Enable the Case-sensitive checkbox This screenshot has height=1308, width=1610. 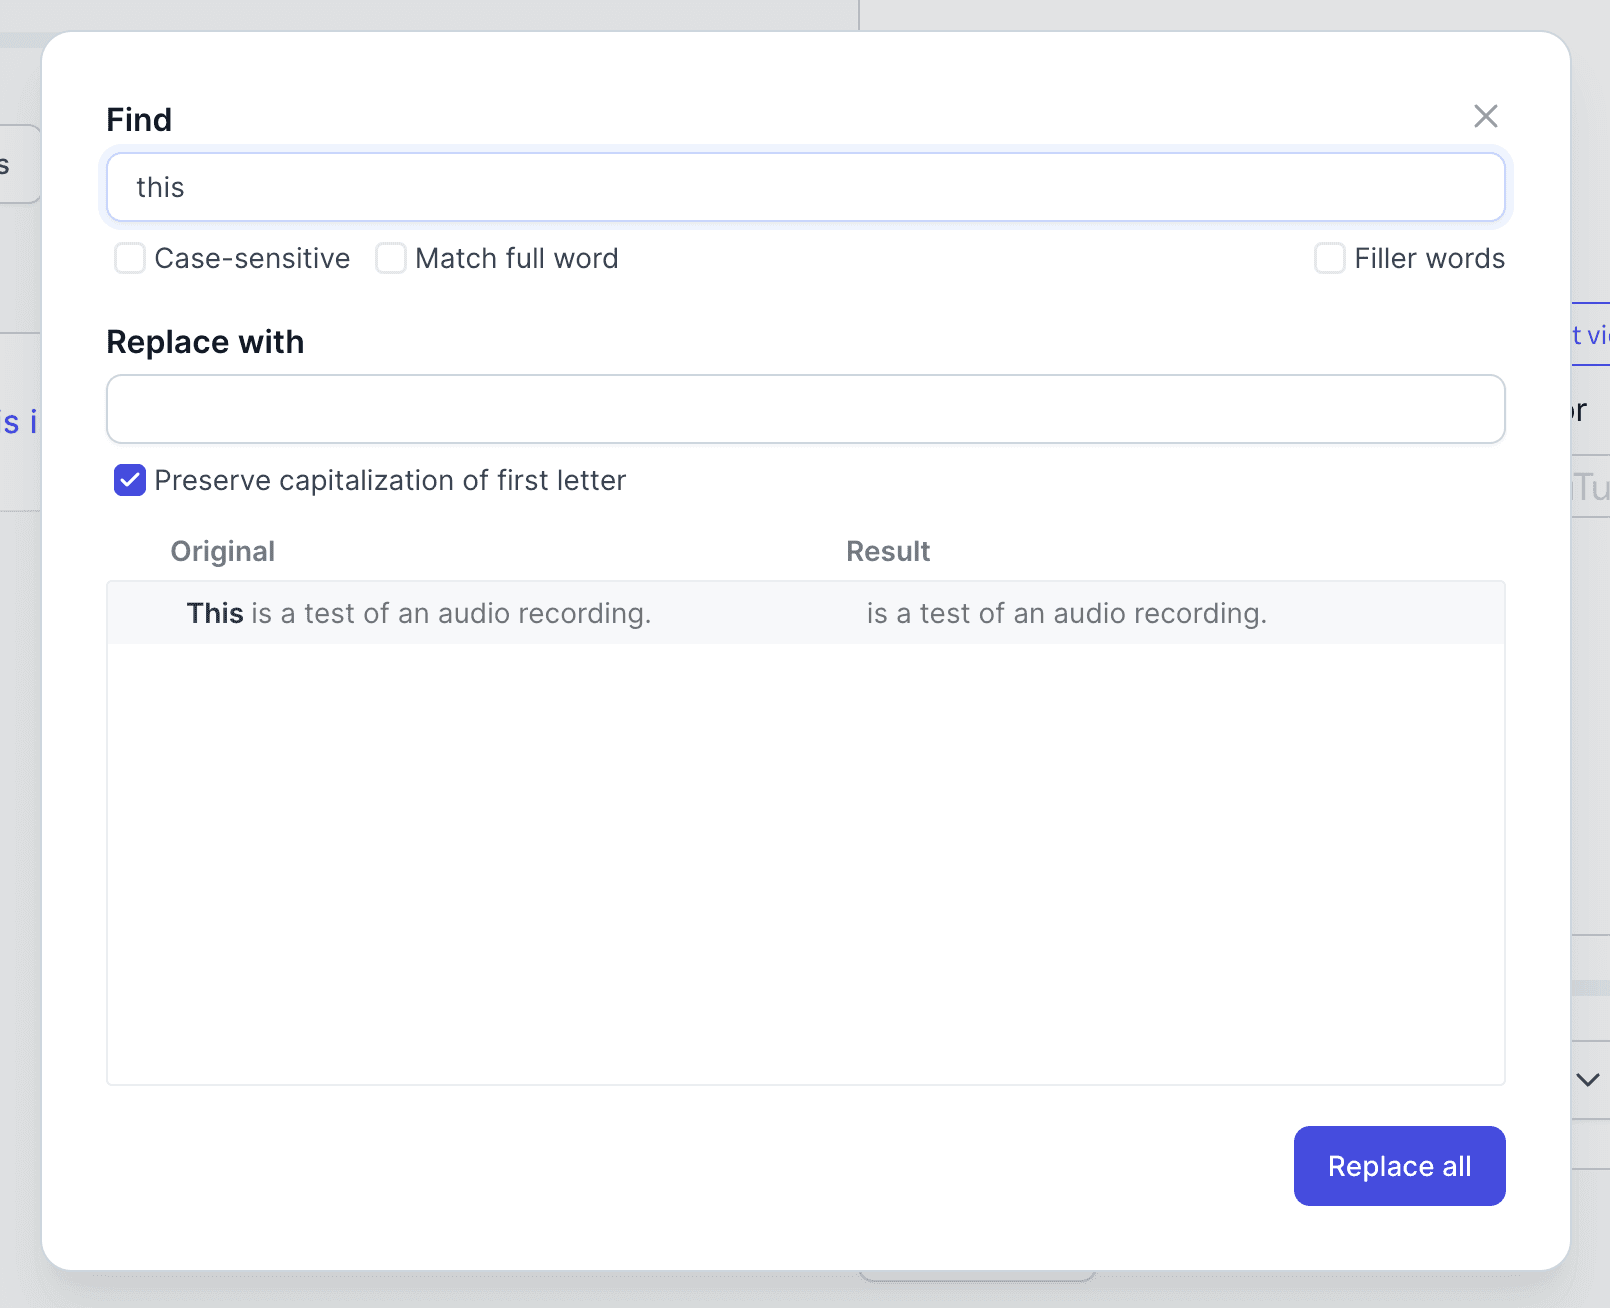130,258
